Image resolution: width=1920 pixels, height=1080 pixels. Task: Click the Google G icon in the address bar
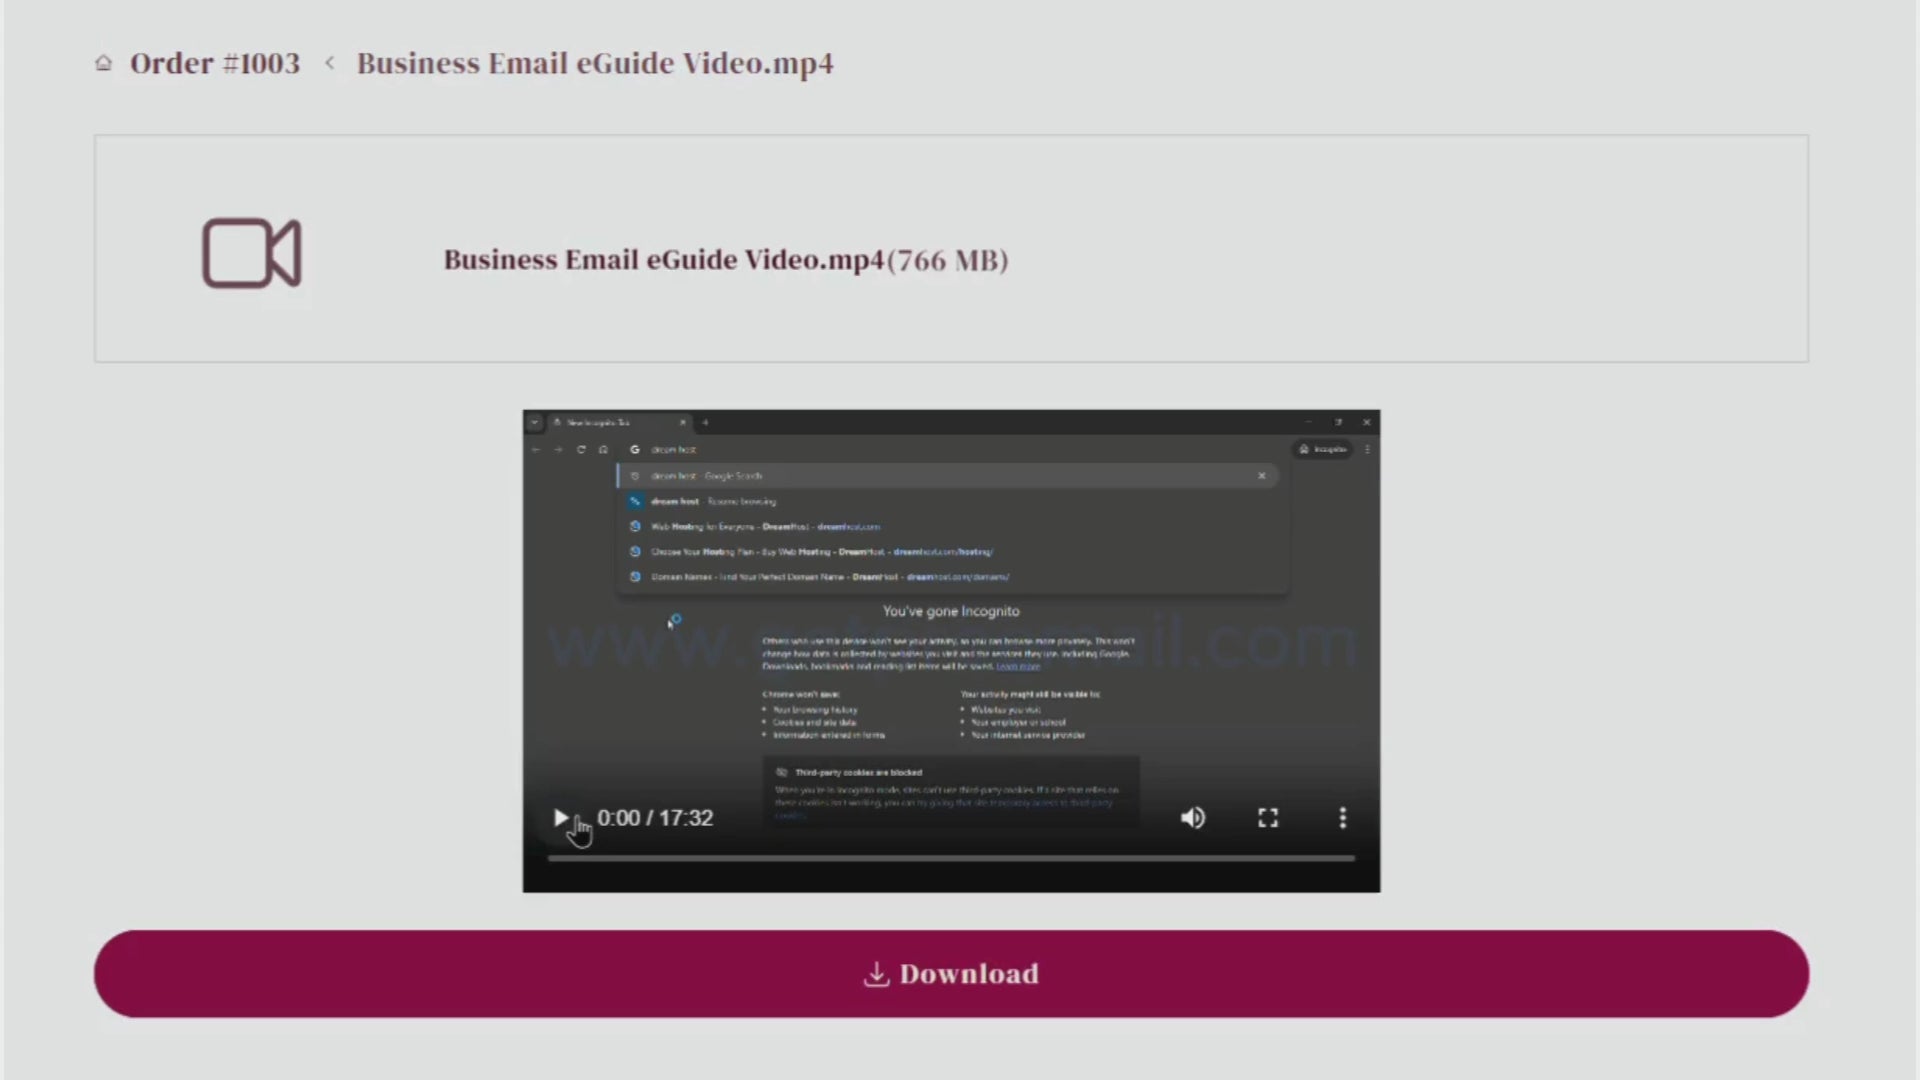pyautogui.click(x=635, y=450)
